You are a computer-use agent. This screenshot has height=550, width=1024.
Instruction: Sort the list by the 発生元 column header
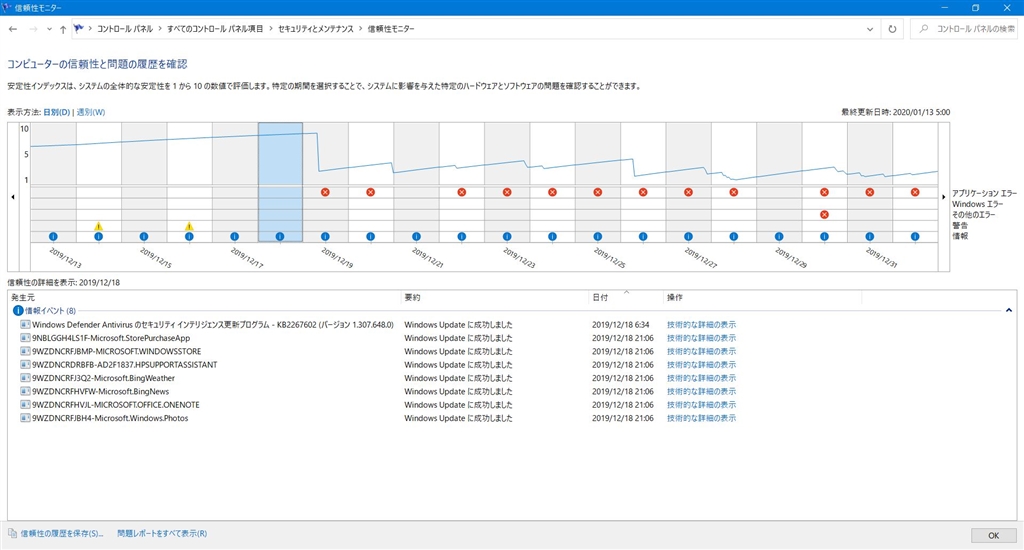(204, 297)
